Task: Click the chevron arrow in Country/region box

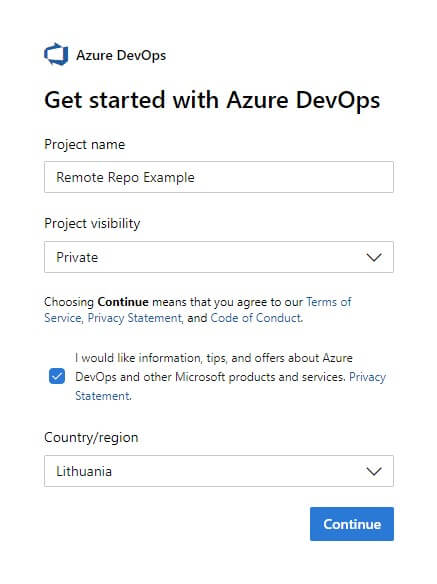Action: [374, 471]
